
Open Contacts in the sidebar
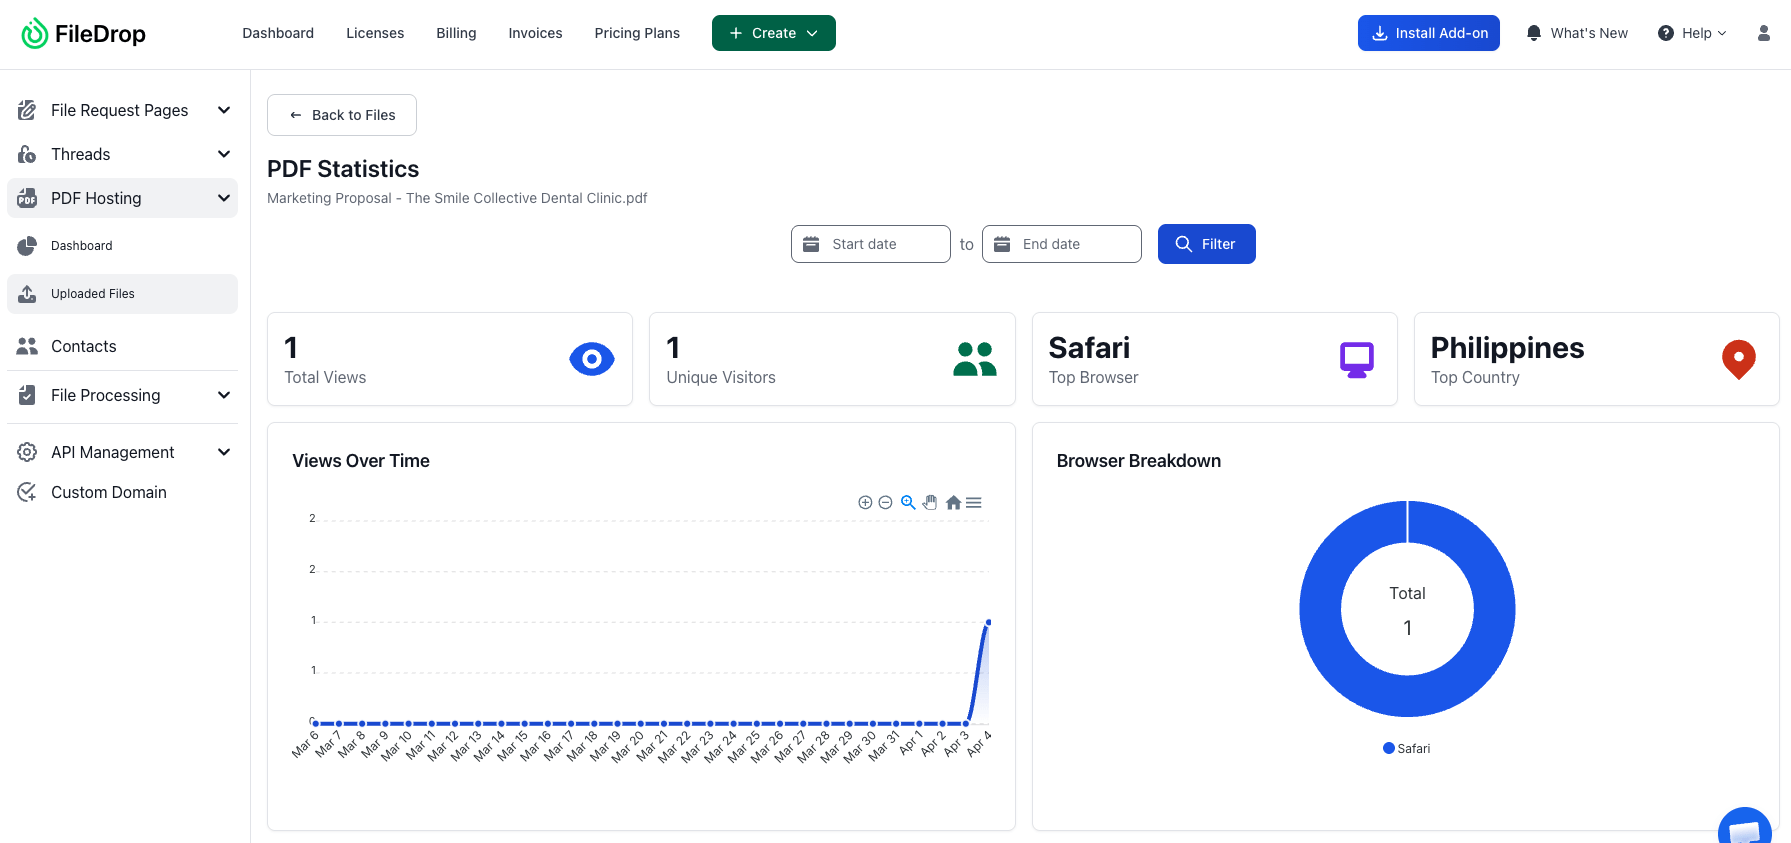[84, 346]
